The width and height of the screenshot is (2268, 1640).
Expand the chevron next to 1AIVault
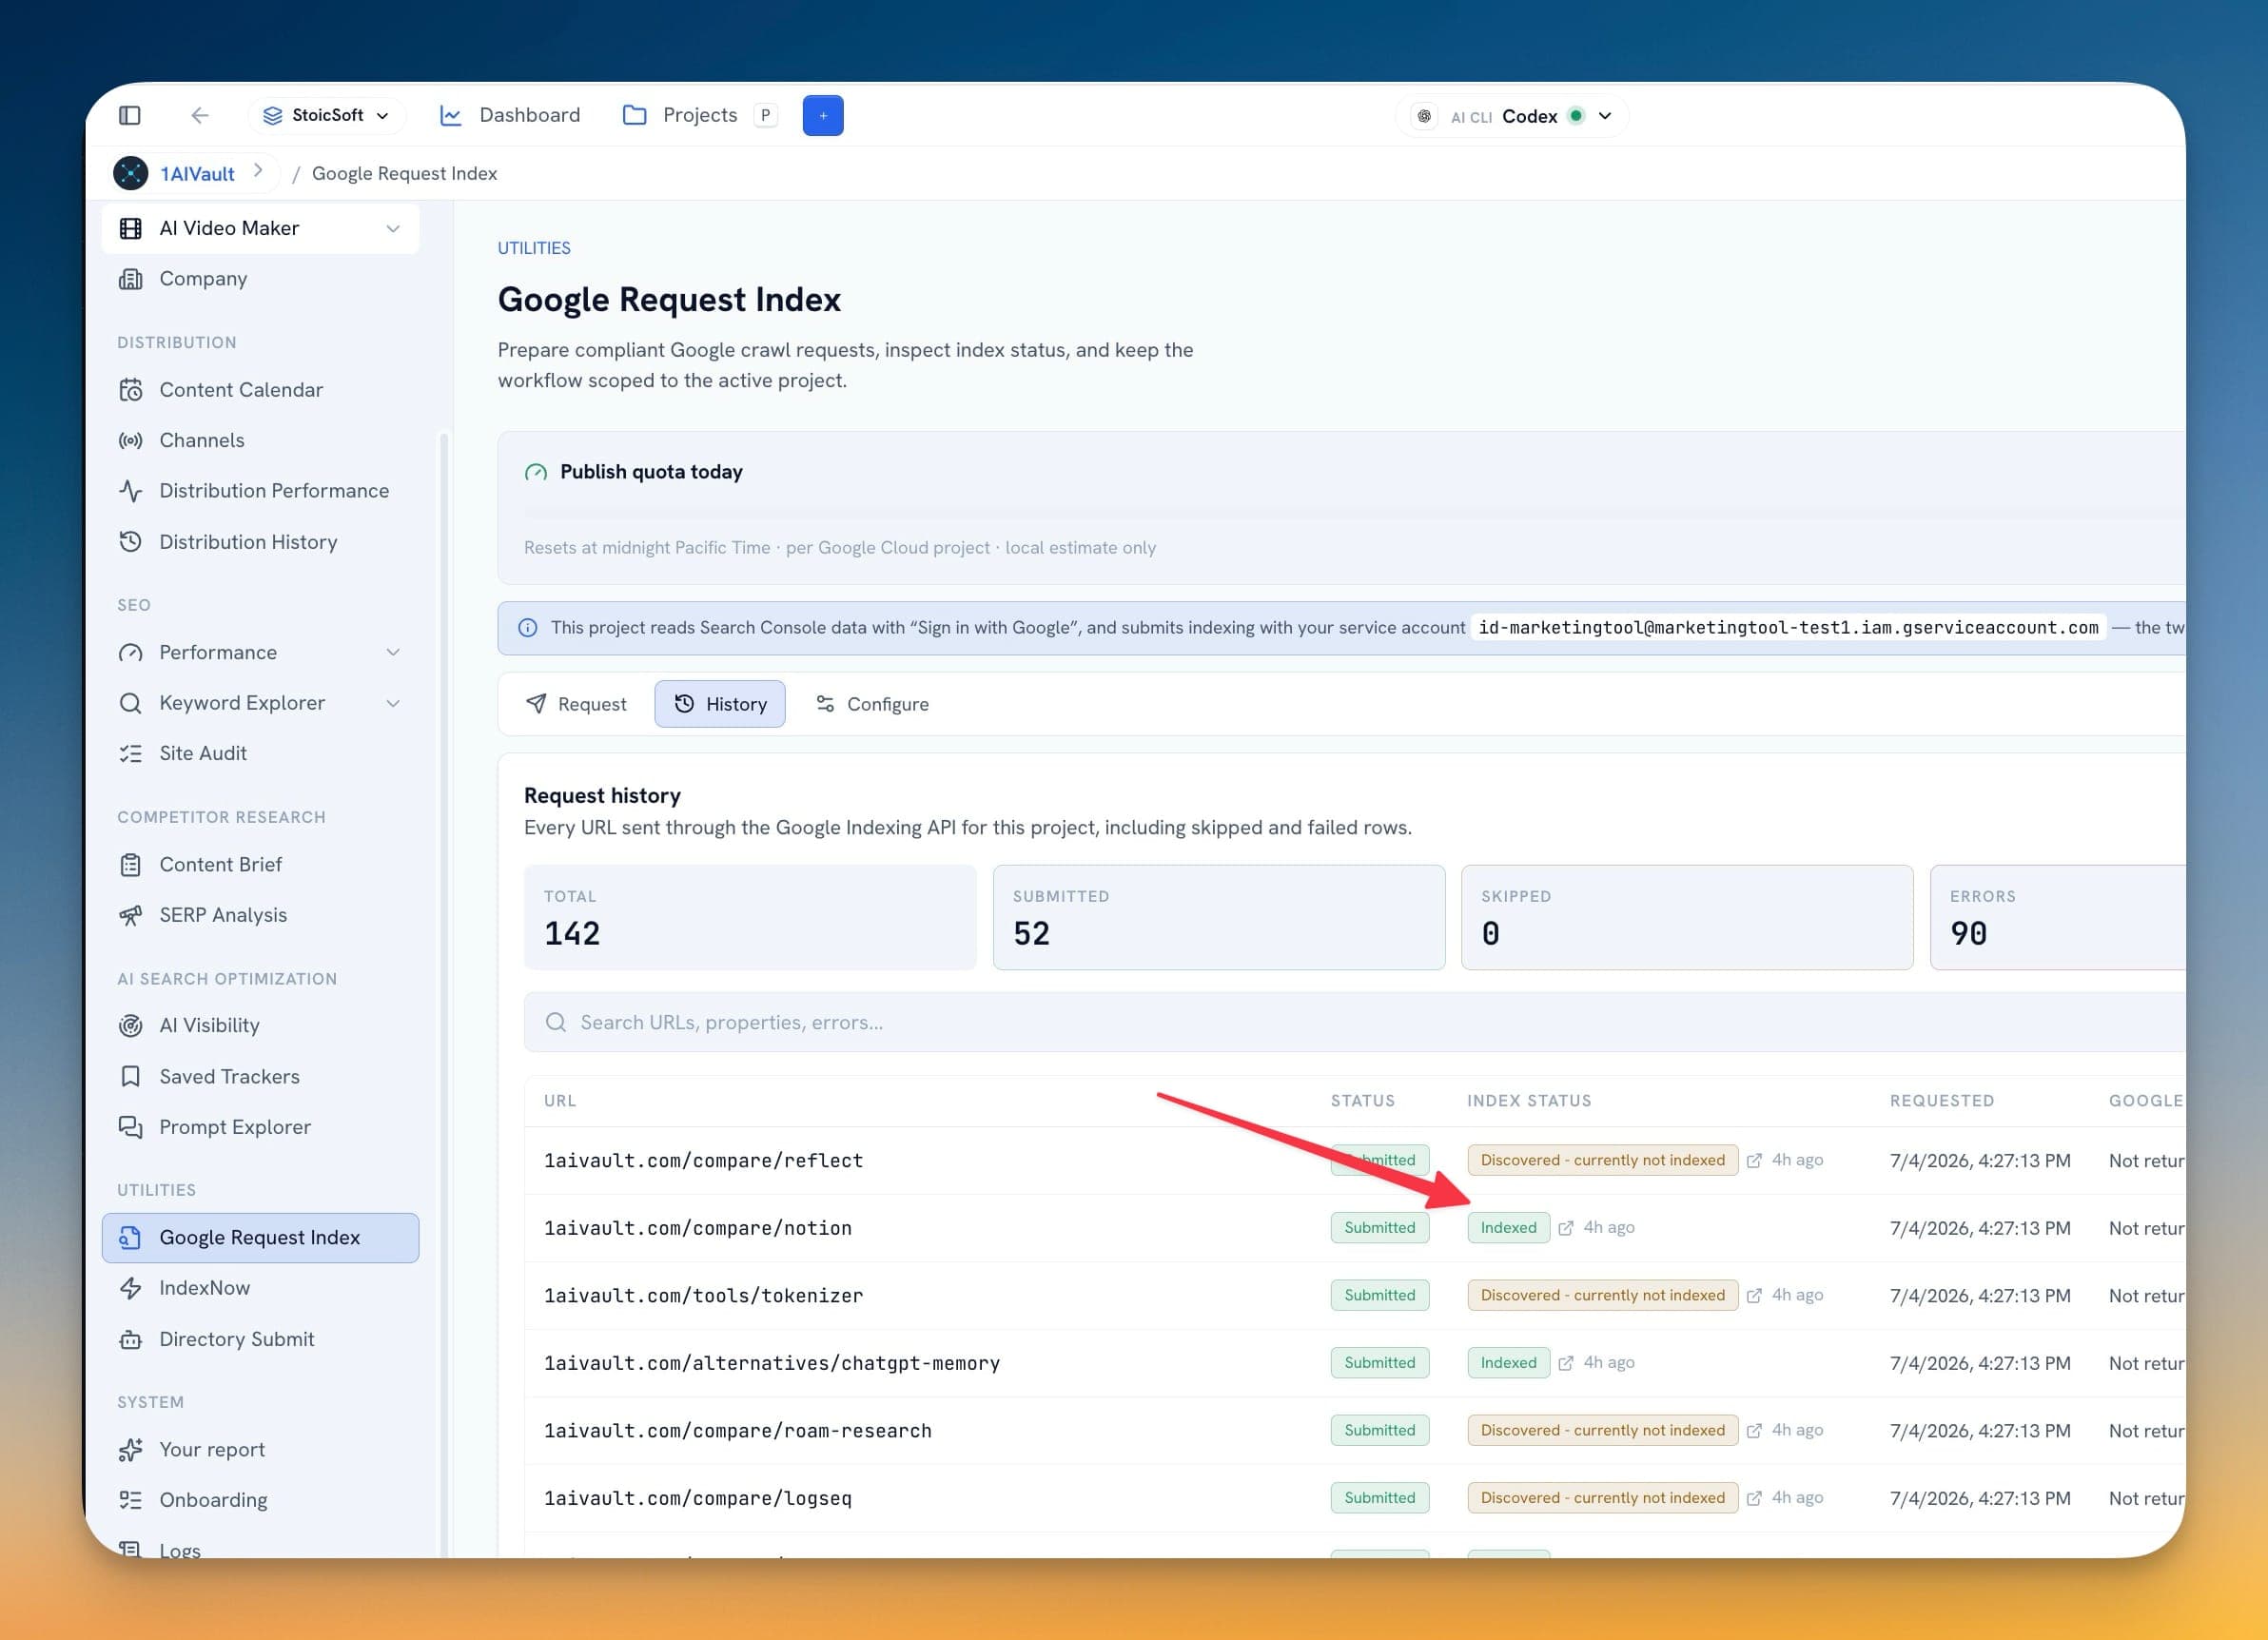click(258, 171)
